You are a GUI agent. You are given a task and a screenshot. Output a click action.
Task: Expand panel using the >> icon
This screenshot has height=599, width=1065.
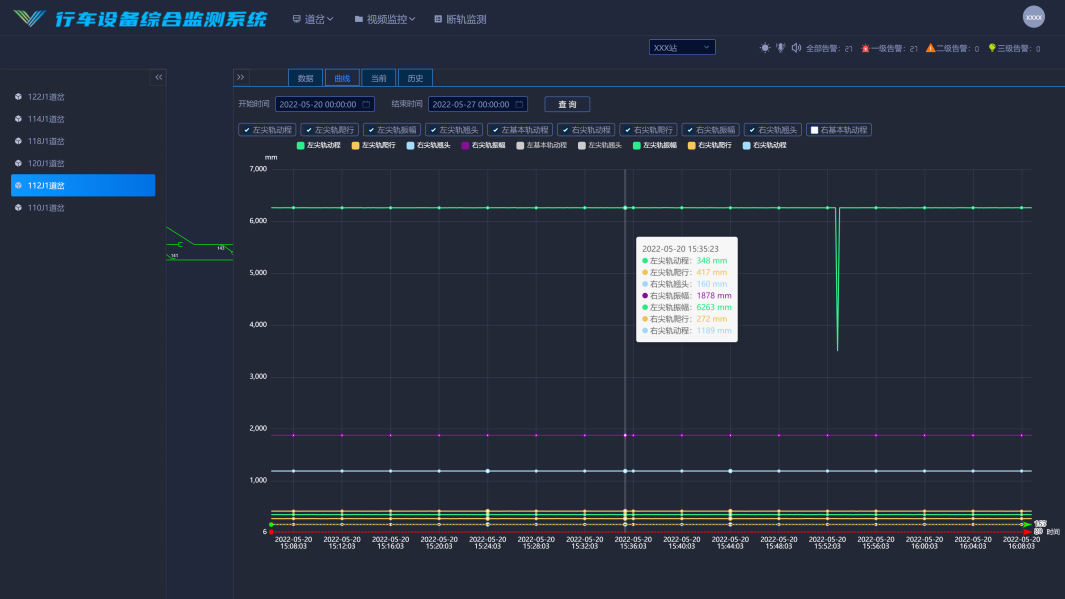[240, 77]
